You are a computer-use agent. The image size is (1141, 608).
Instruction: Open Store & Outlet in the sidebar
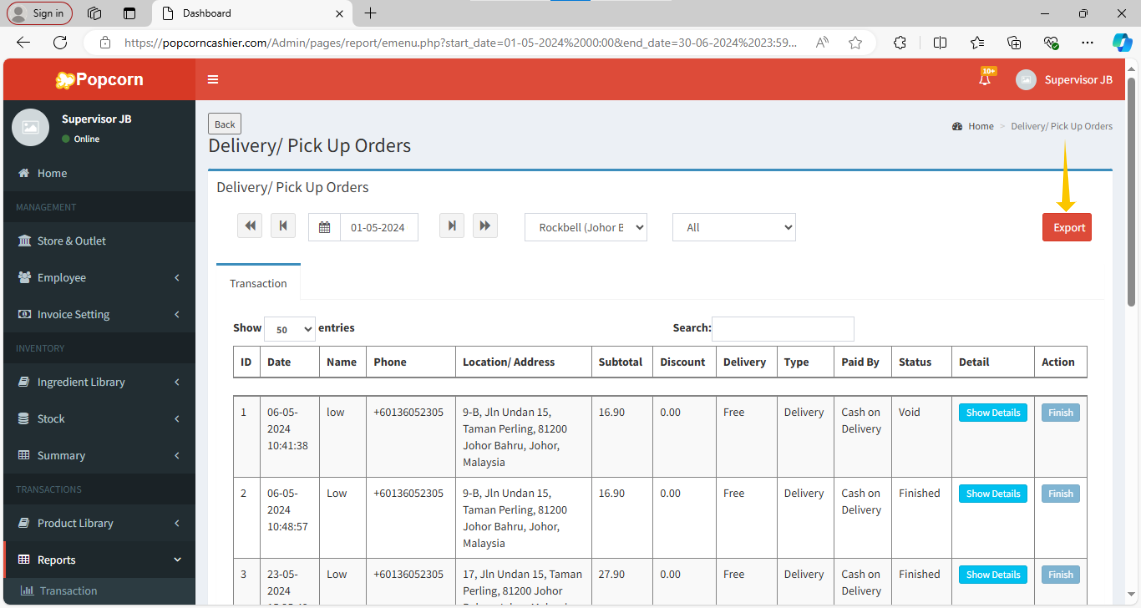pyautogui.click(x=99, y=241)
